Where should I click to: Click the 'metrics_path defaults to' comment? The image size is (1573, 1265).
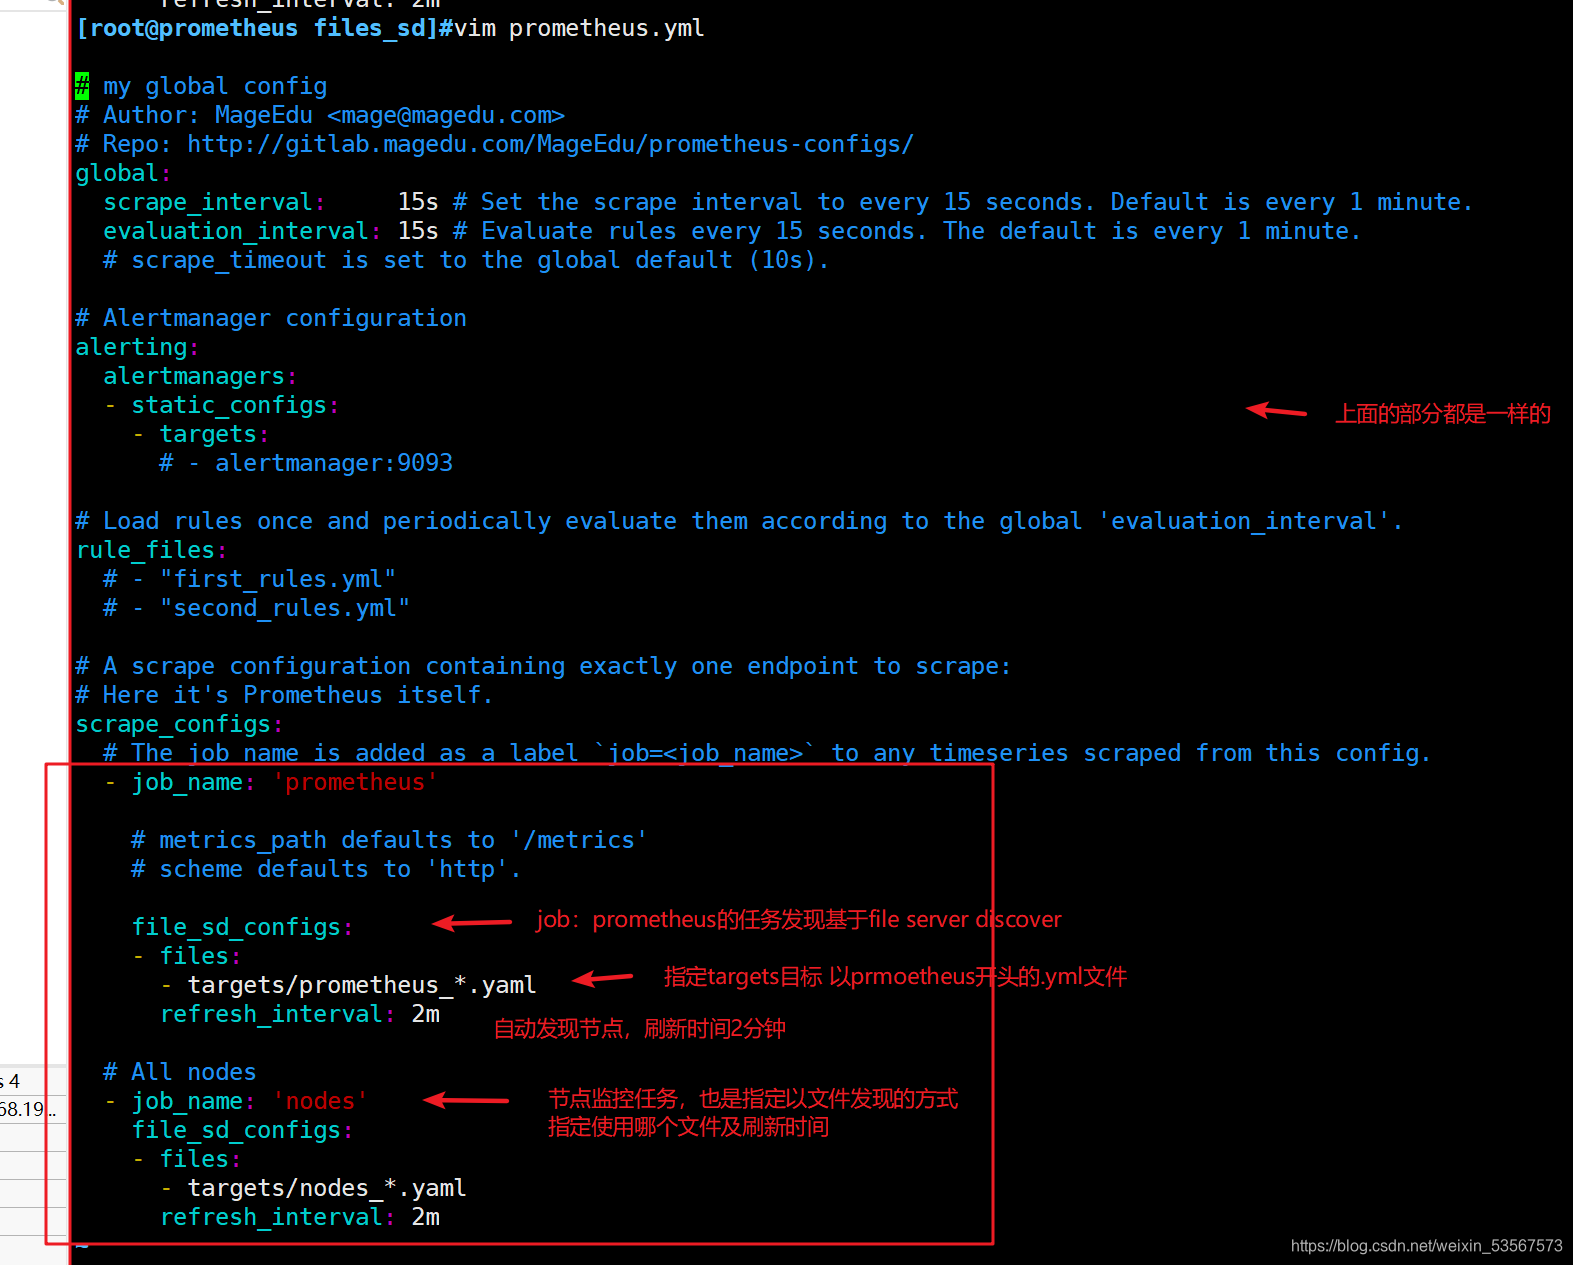click(389, 840)
